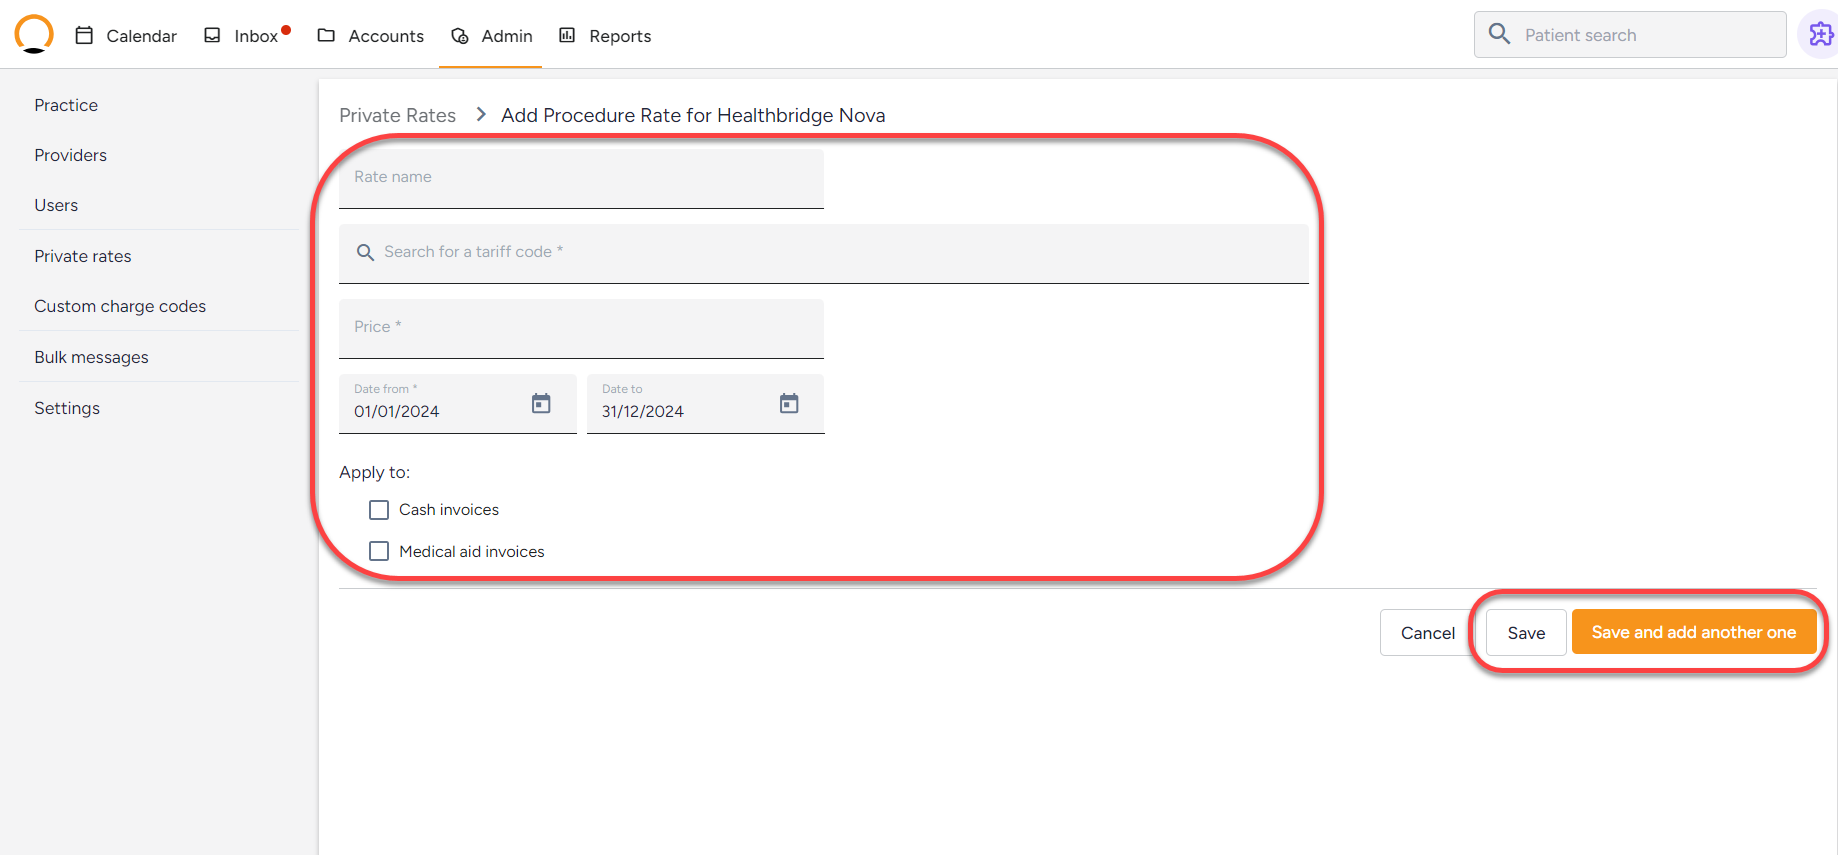Click the Calendar icon in top navigation

pyautogui.click(x=85, y=35)
